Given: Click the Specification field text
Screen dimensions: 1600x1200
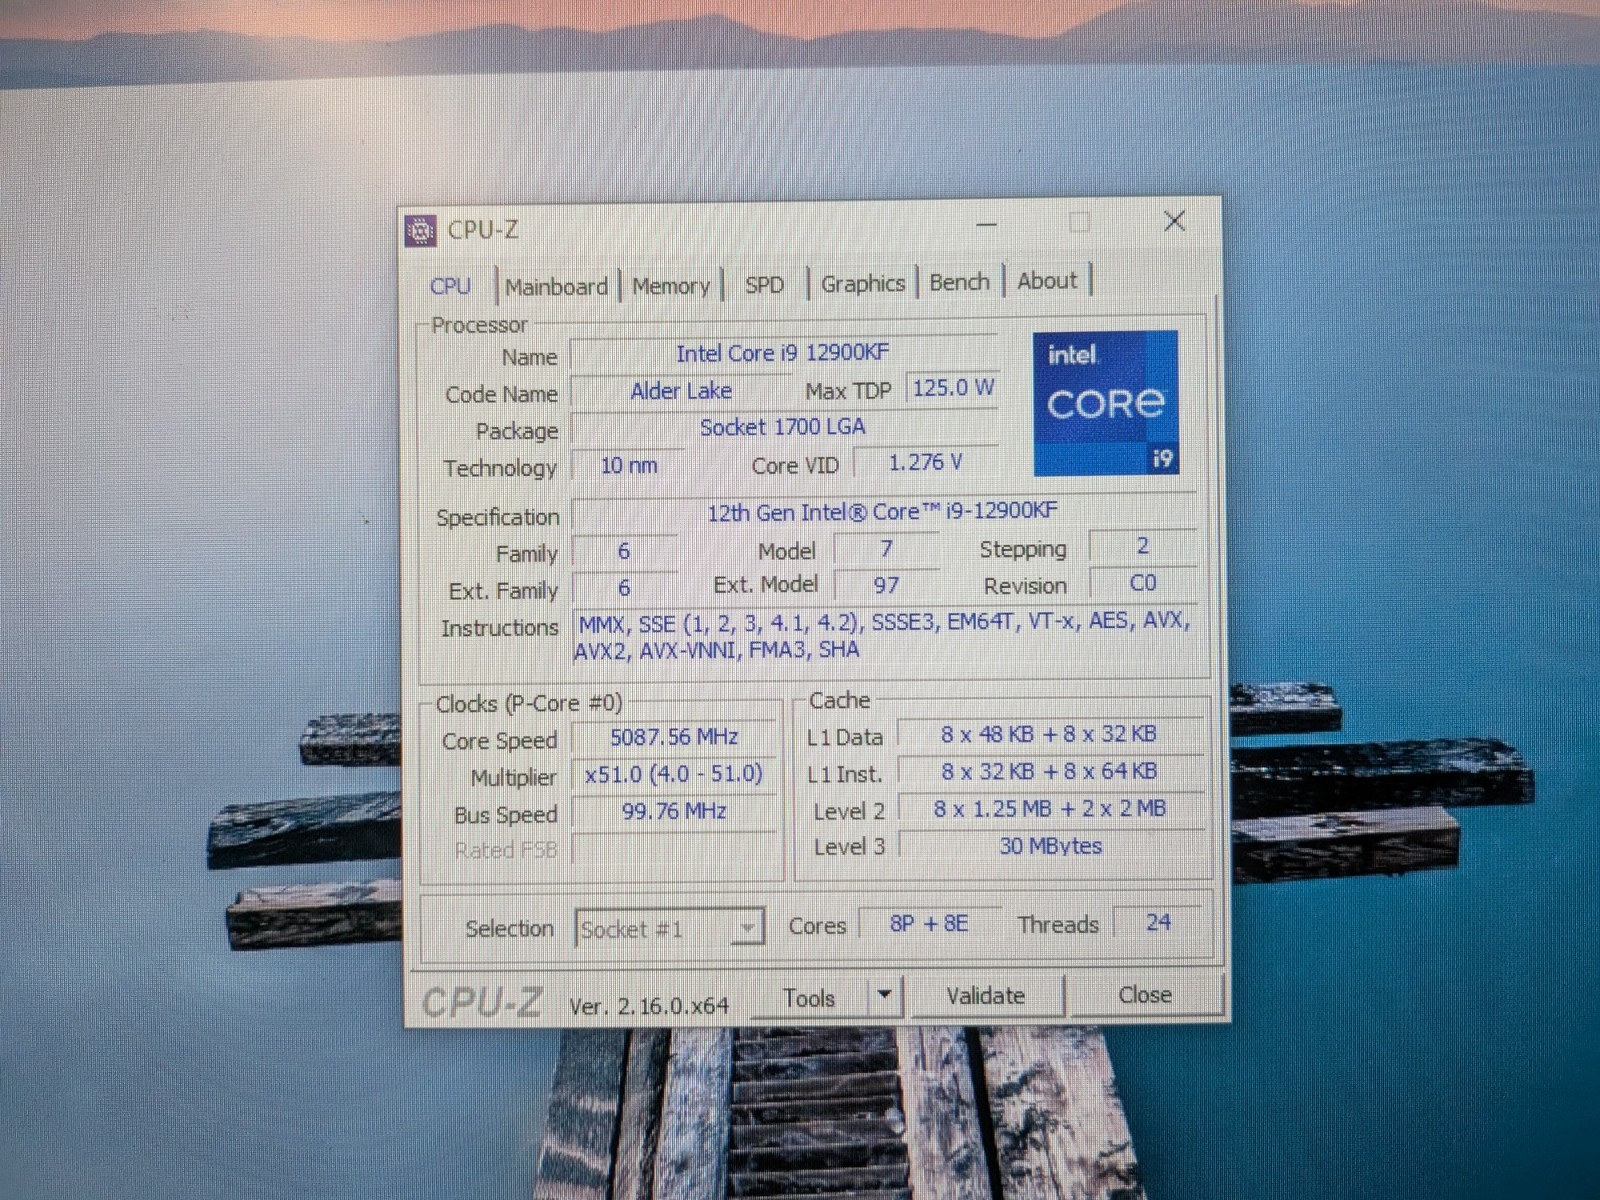Looking at the screenshot, I should coord(883,512).
